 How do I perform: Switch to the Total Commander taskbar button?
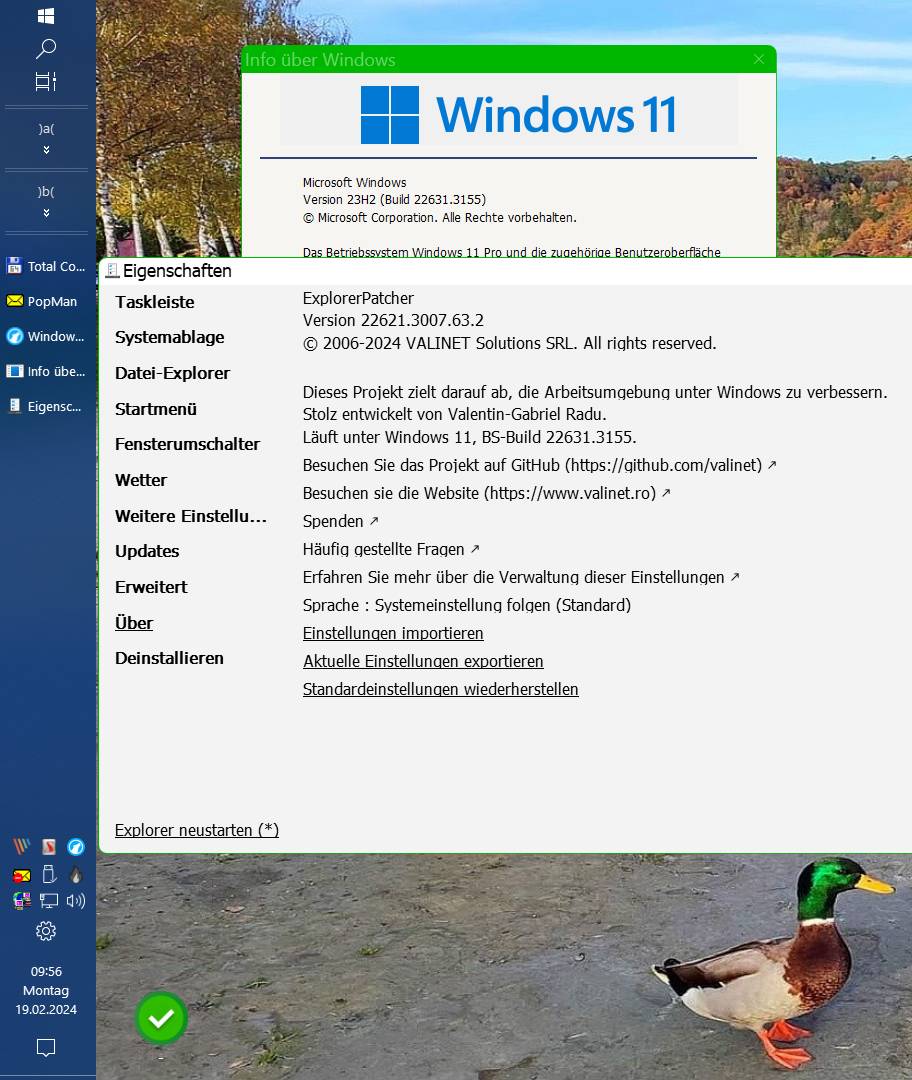pos(46,266)
